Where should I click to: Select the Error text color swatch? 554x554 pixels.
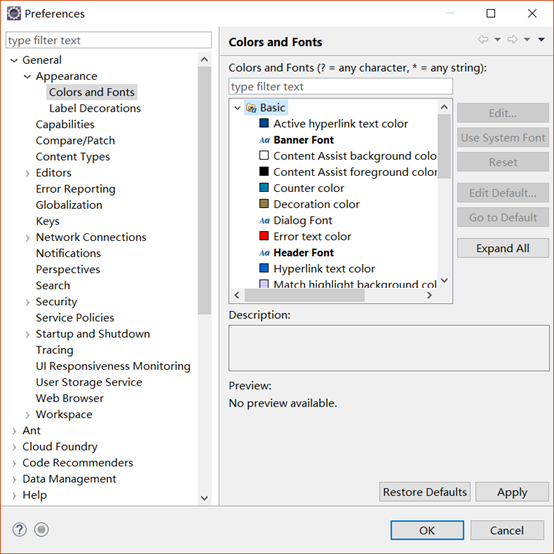point(264,236)
